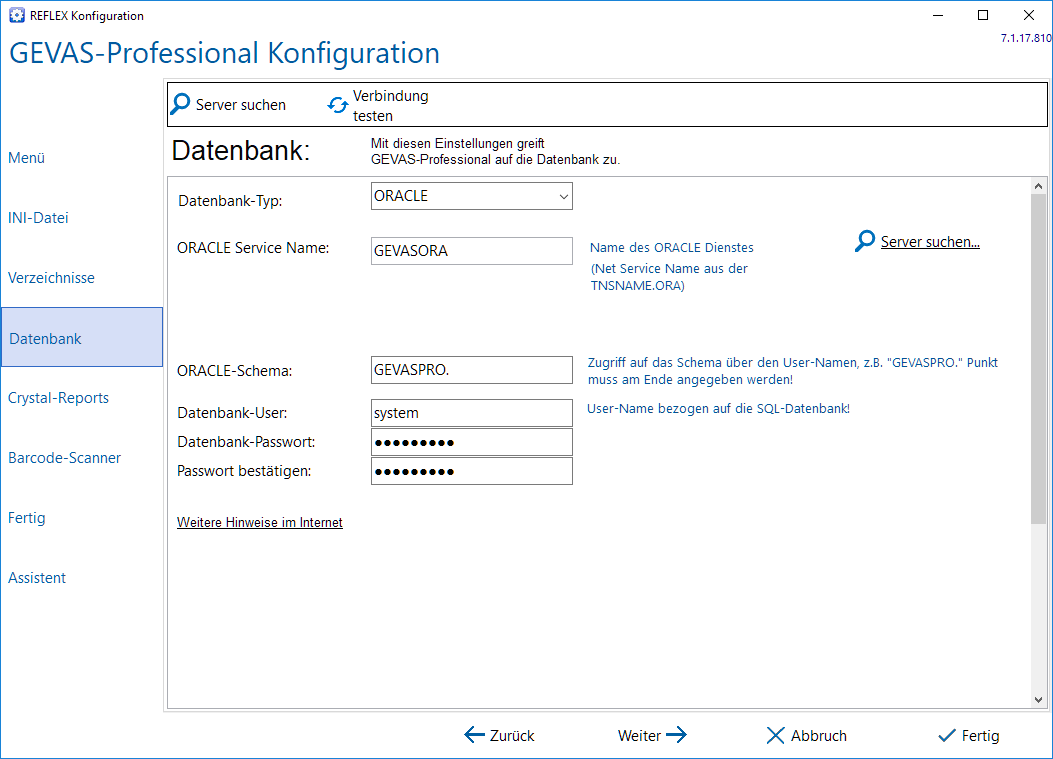Focus the ORACLE-Schema field
Image resolution: width=1053 pixels, height=759 pixels.
pyautogui.click(x=471, y=369)
